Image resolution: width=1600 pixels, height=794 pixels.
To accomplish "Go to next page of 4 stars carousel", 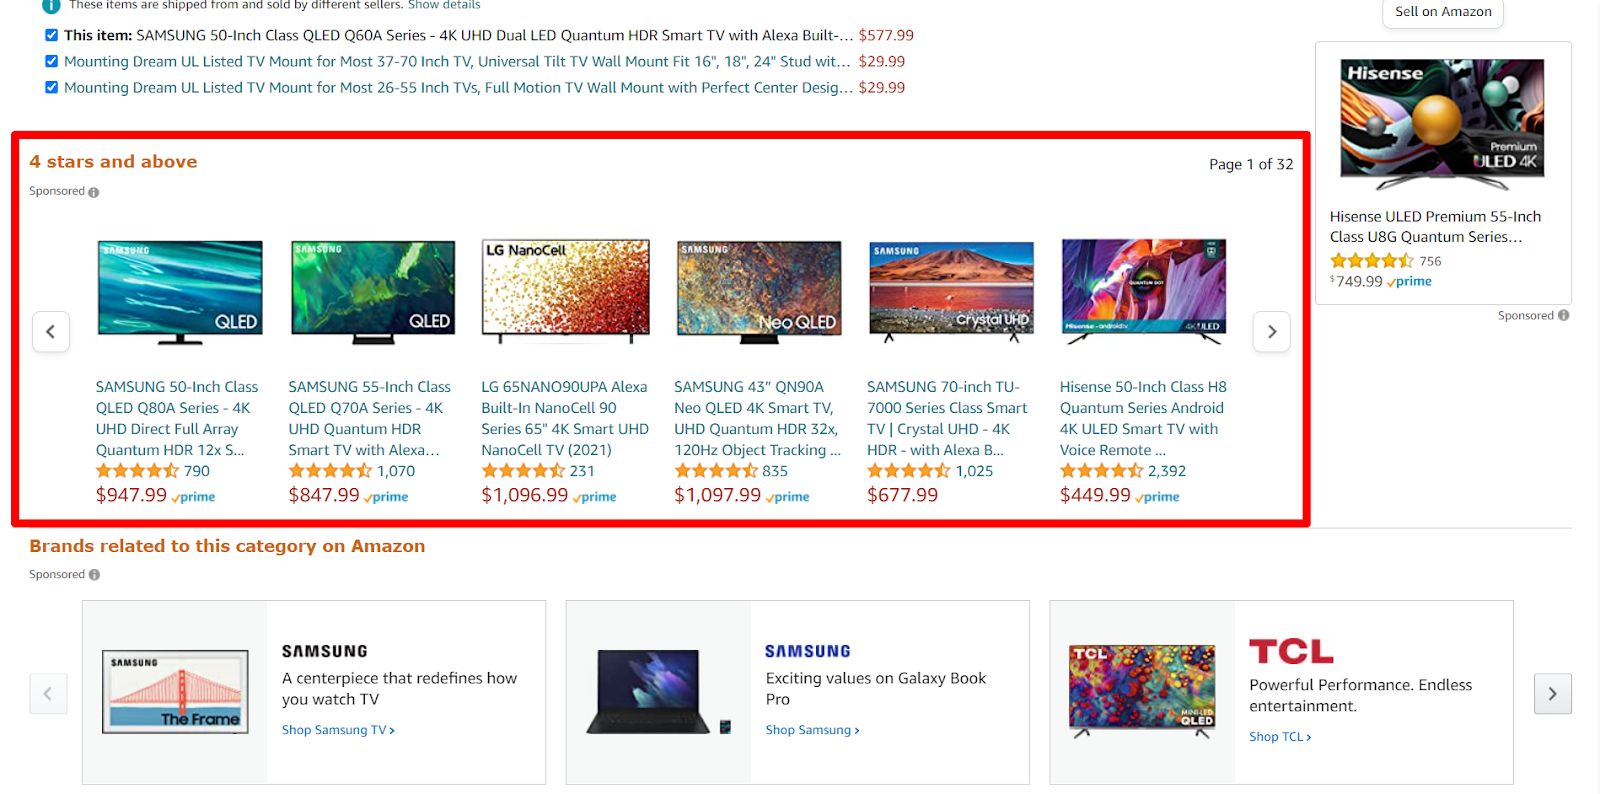I will coord(1272,332).
